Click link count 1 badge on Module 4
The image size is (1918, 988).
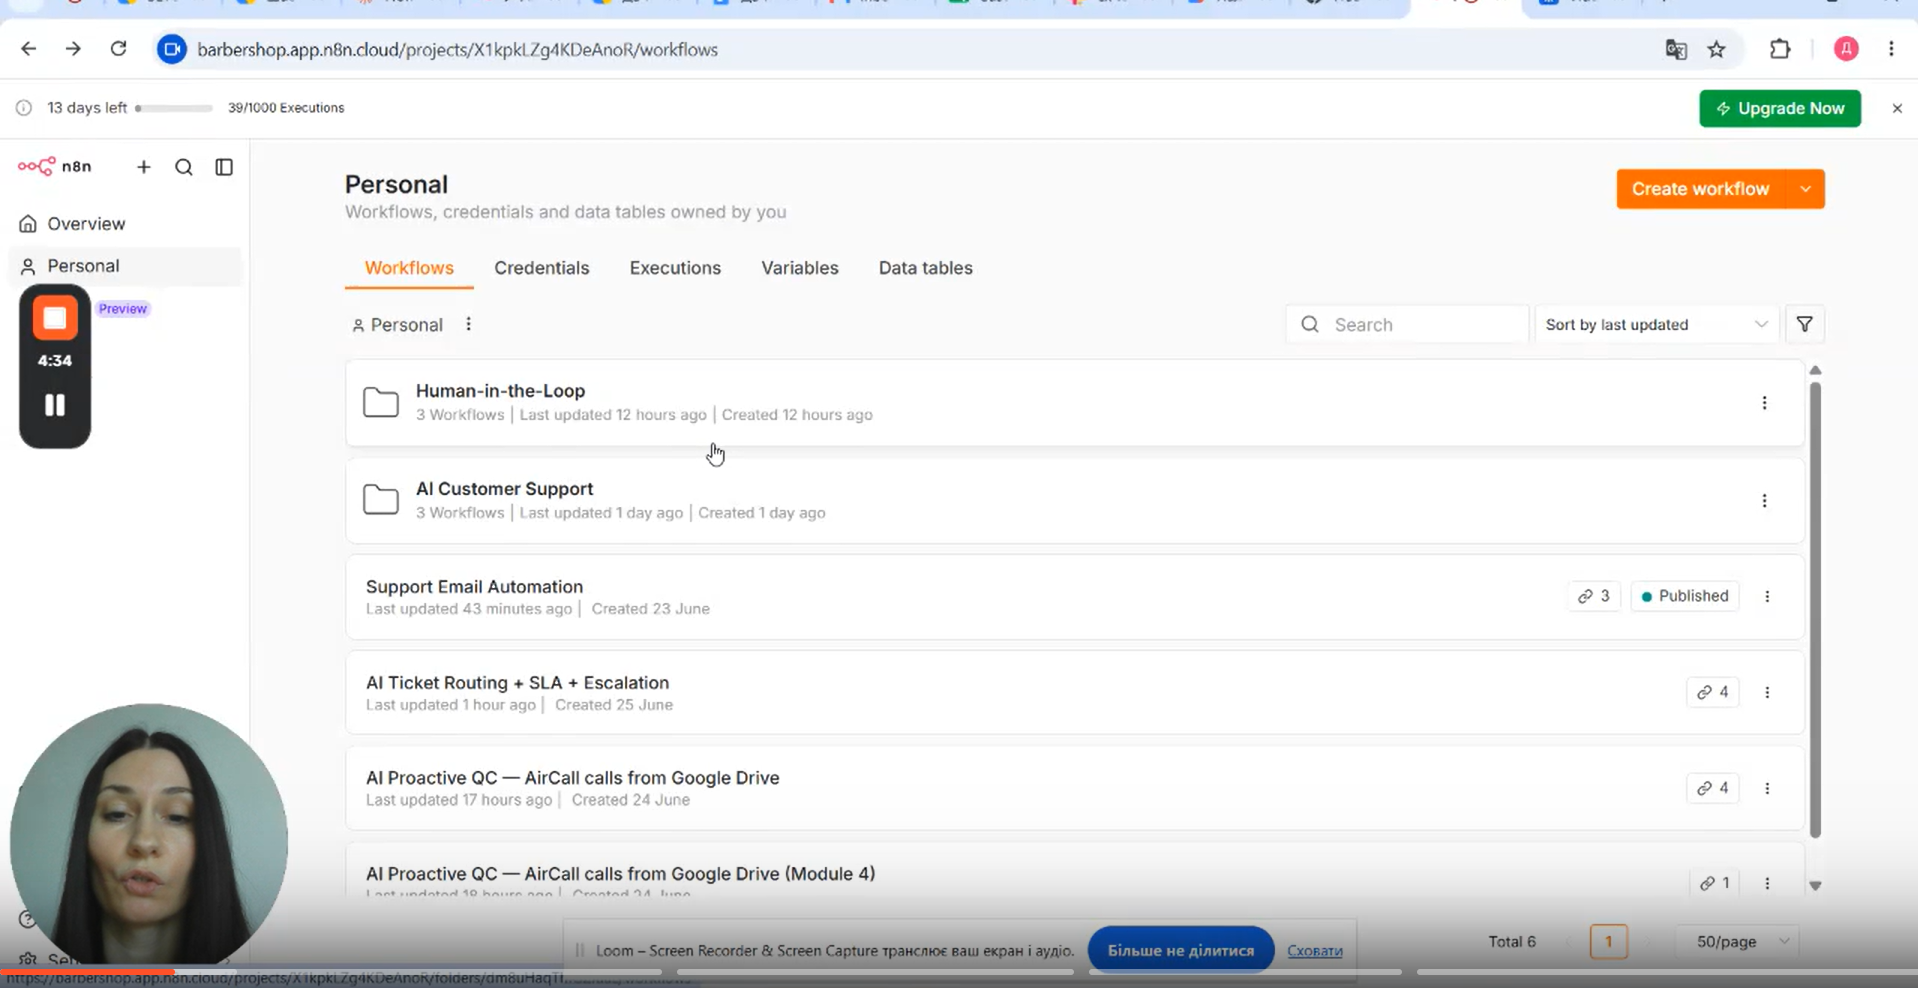[x=1714, y=883]
